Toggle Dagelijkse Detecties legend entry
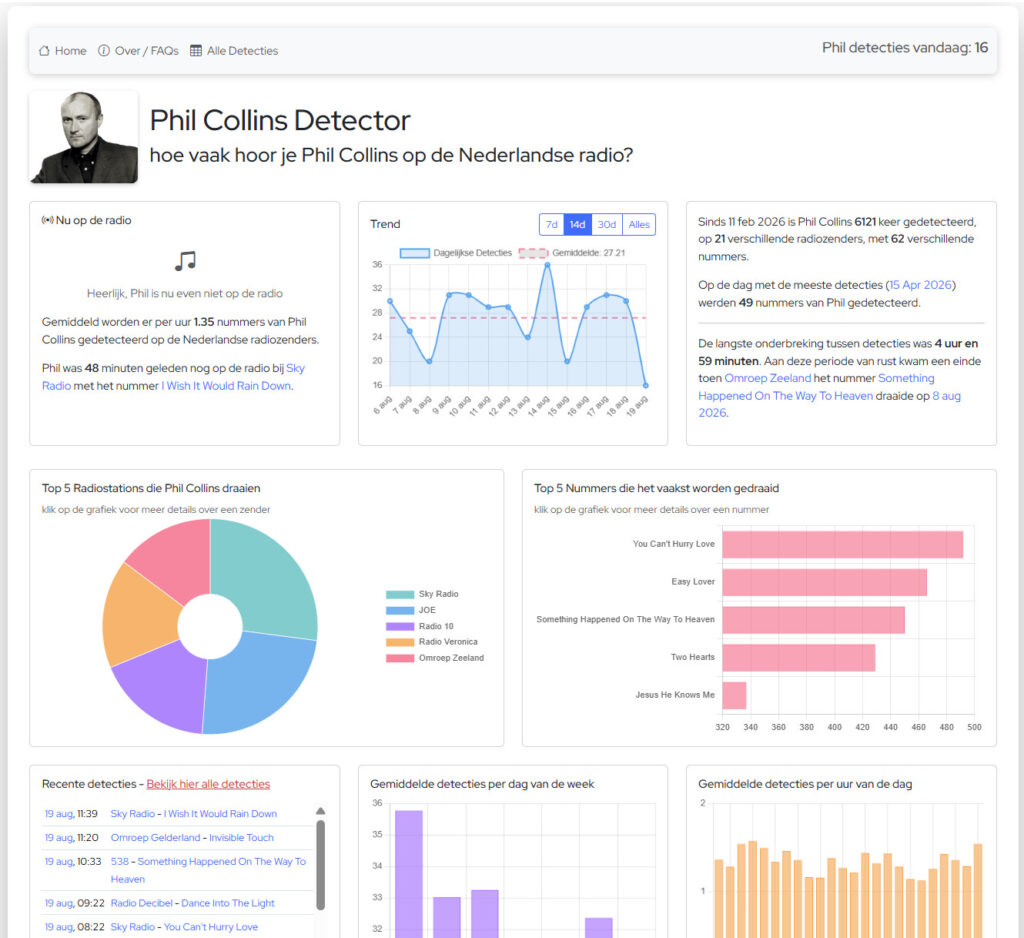Image resolution: width=1024 pixels, height=938 pixels. point(456,253)
